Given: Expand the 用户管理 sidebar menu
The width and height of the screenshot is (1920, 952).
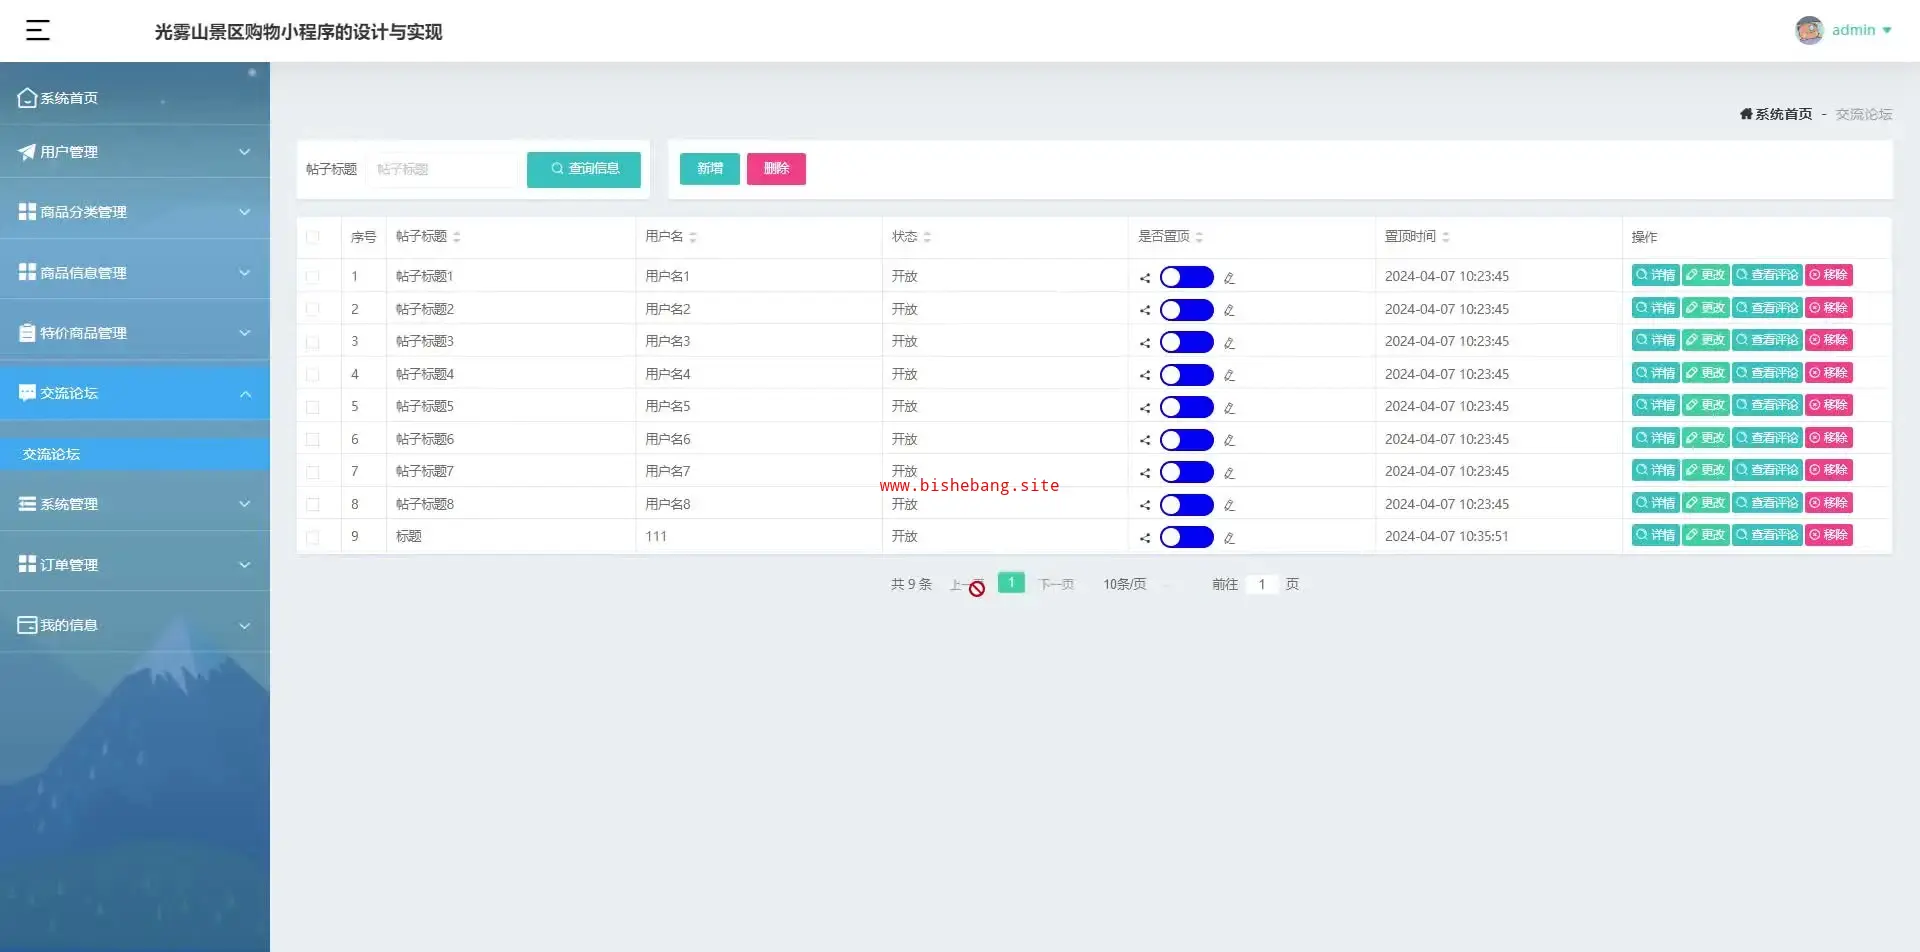Looking at the screenshot, I should pos(135,152).
